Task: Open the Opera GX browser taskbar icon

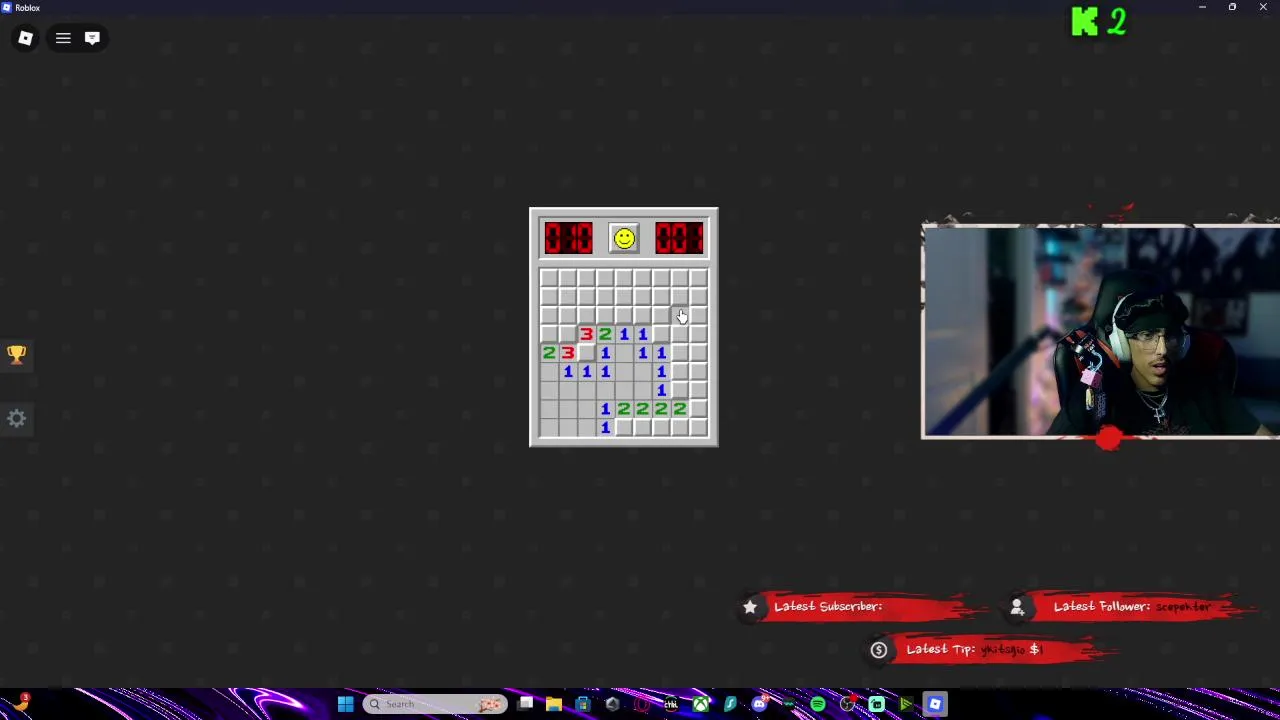Action: click(x=642, y=704)
